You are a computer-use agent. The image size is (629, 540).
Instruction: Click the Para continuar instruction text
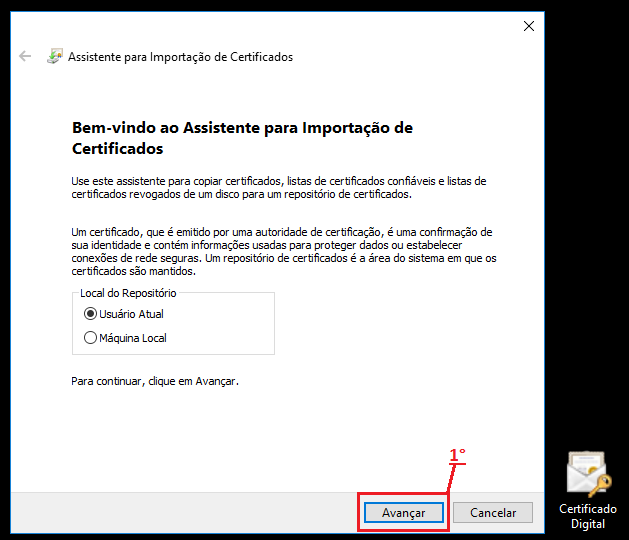(x=155, y=381)
